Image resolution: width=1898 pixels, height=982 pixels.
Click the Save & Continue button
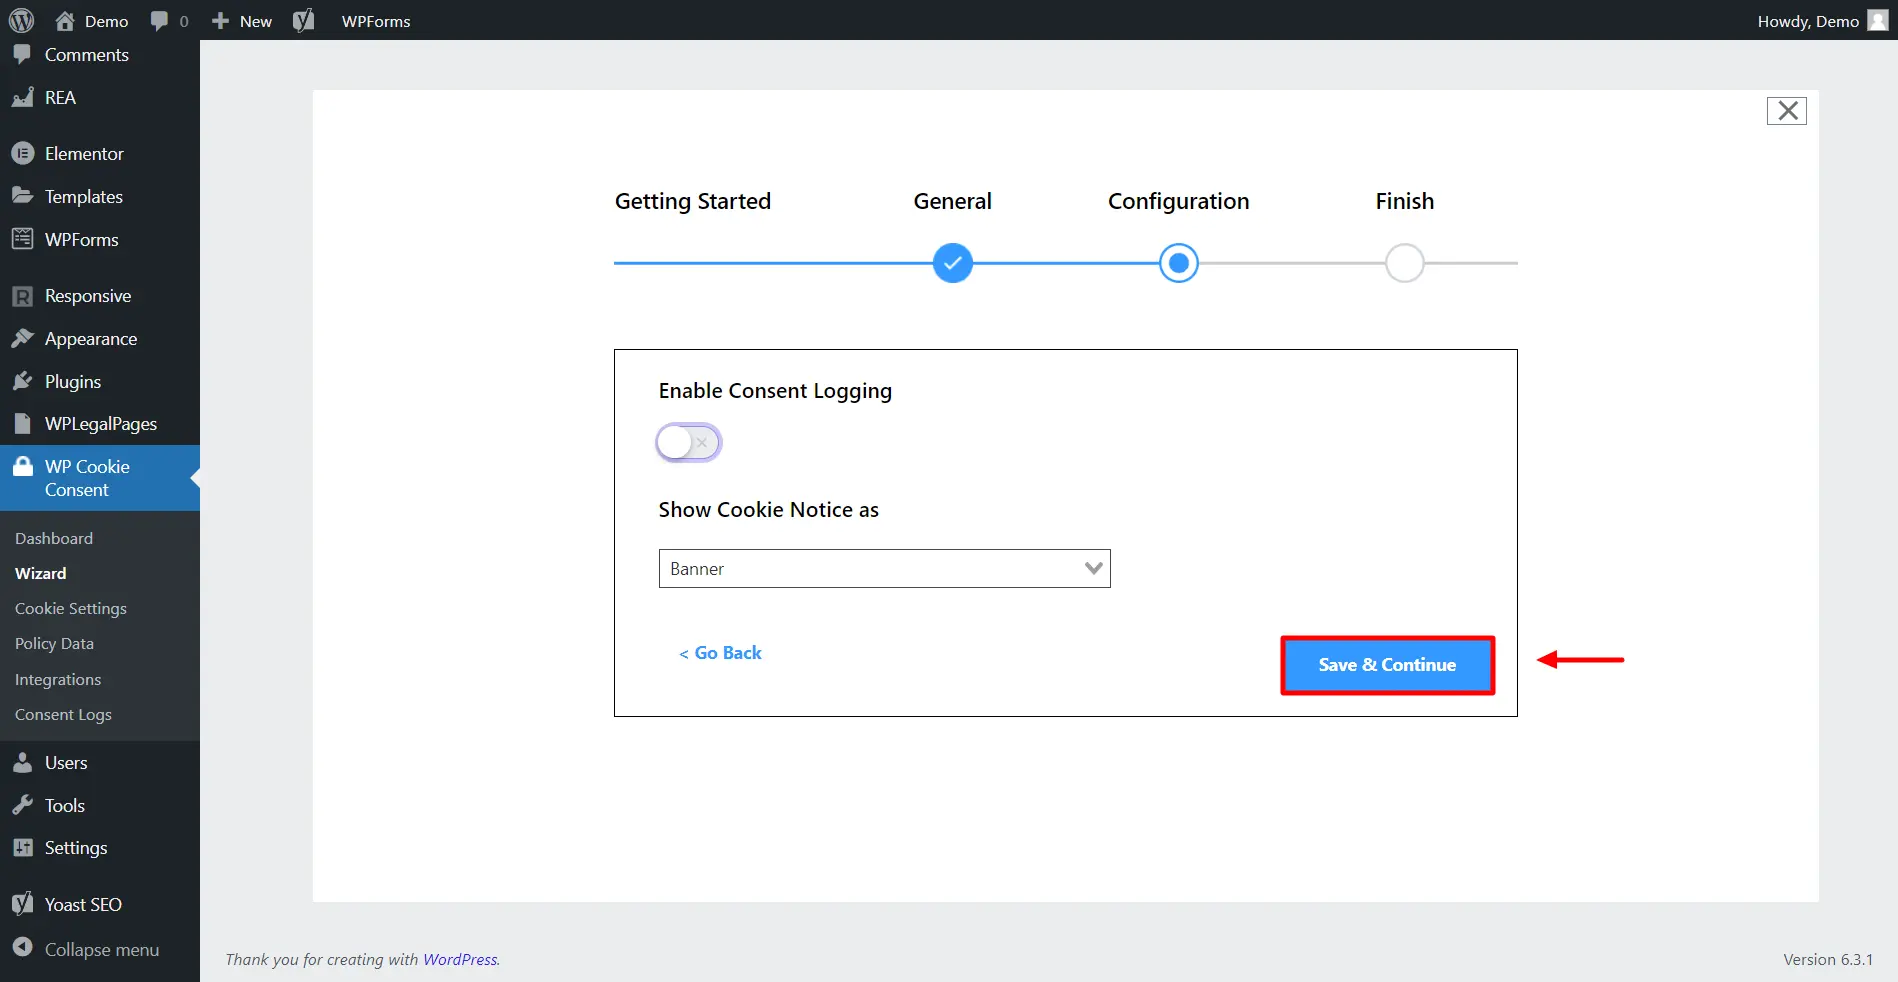tap(1387, 665)
